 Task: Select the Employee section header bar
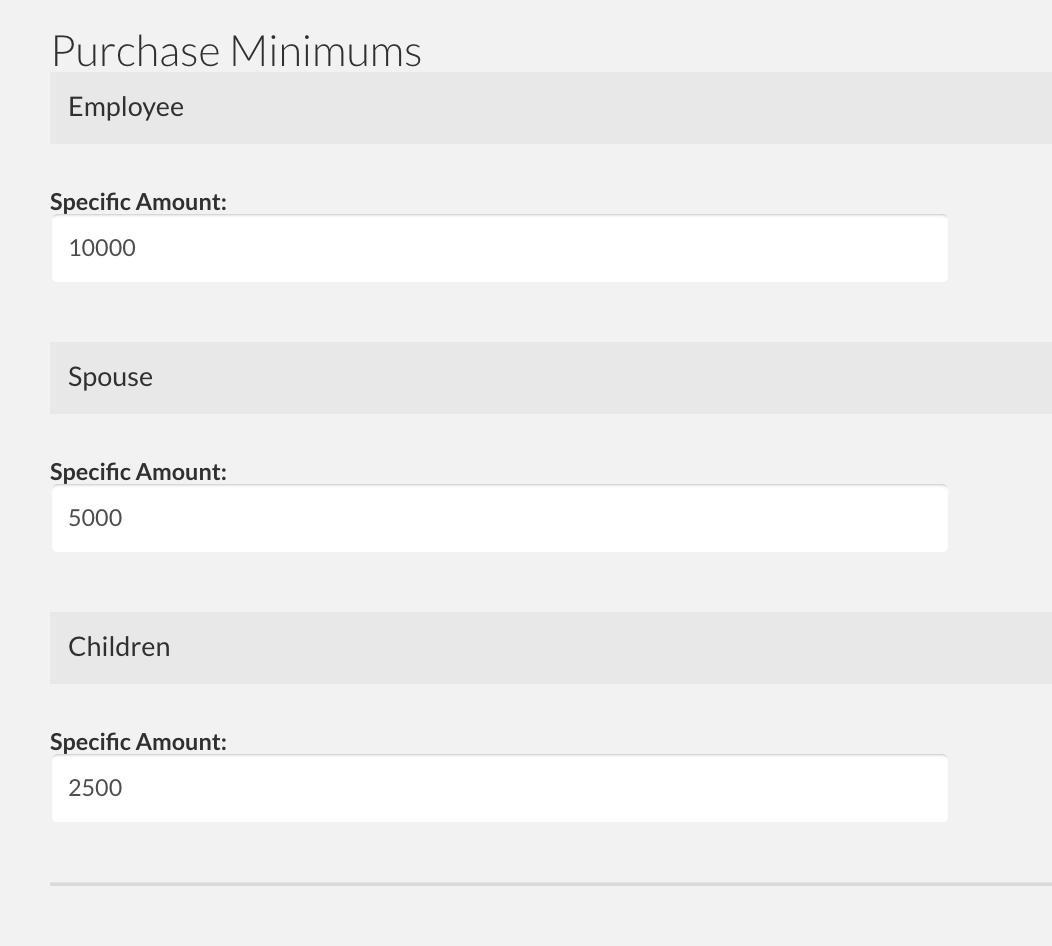[x=551, y=108]
